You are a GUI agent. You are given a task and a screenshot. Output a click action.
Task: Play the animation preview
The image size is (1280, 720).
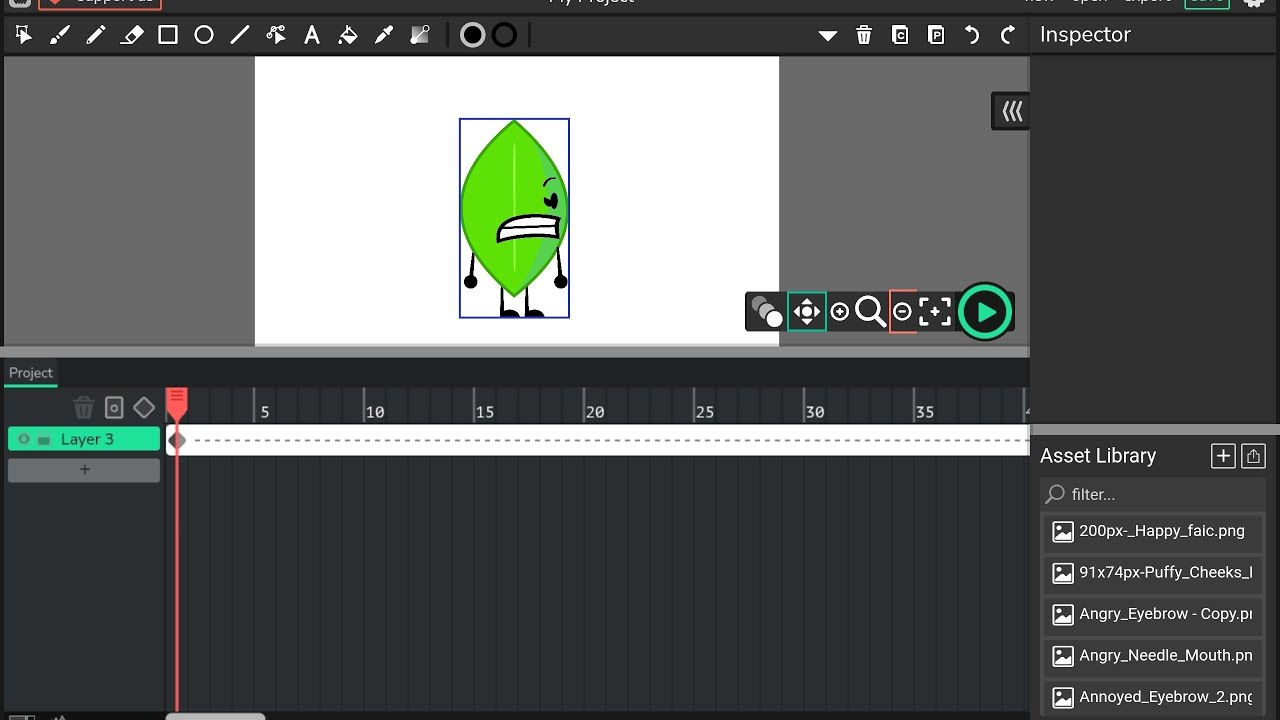(985, 312)
